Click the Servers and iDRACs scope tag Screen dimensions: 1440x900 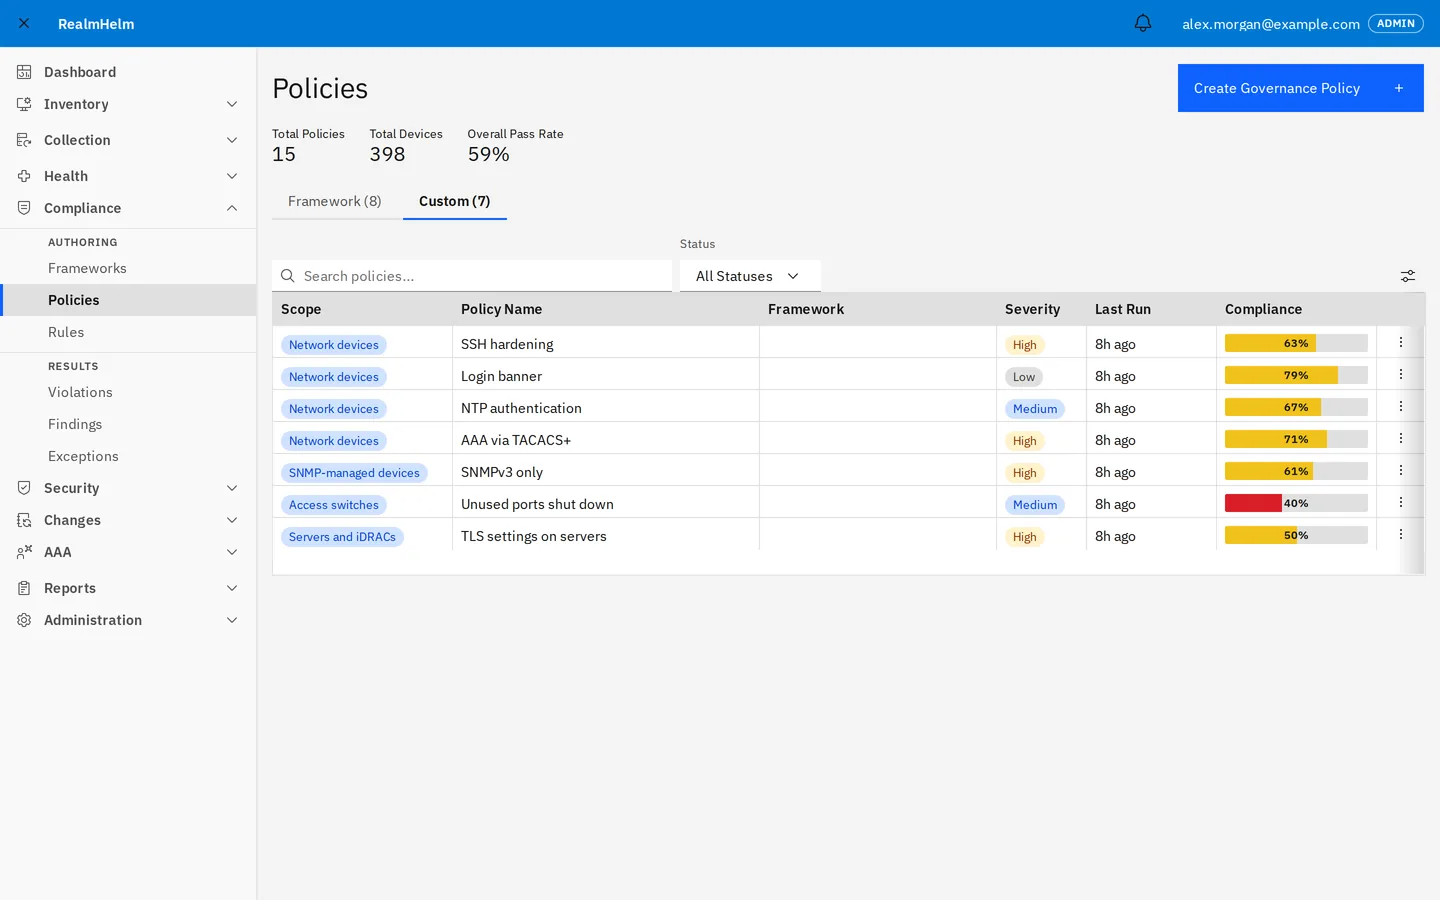point(342,537)
